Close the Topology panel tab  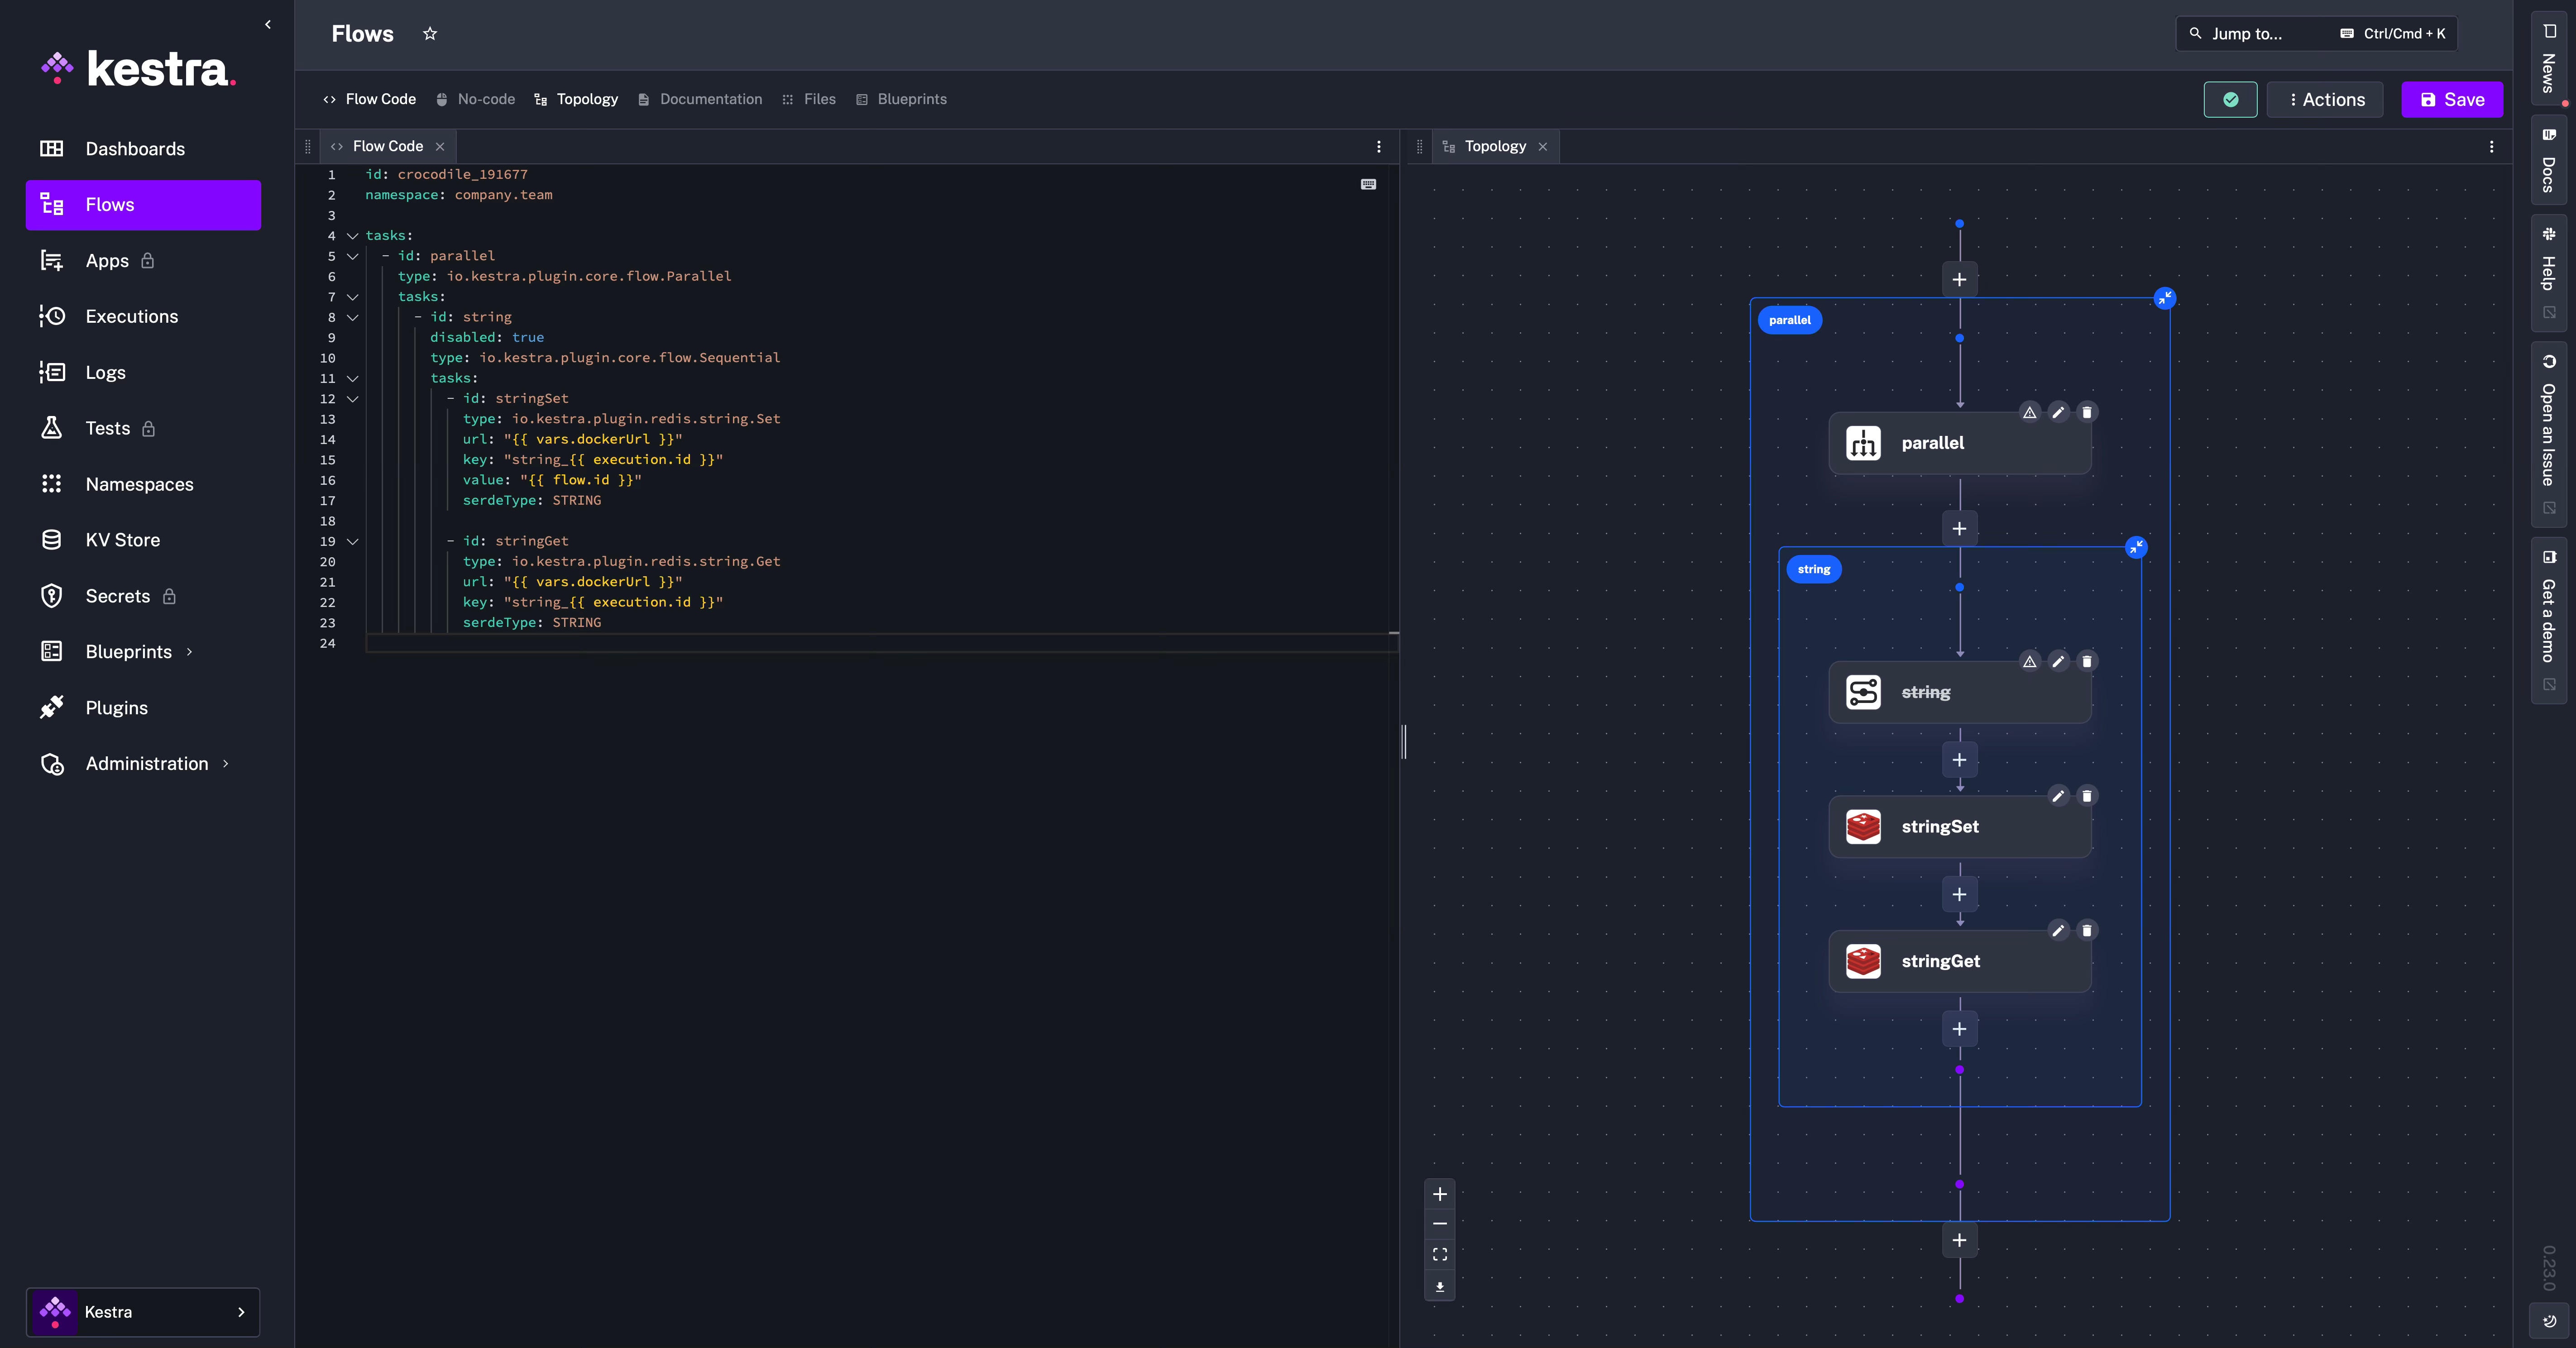point(1543,147)
